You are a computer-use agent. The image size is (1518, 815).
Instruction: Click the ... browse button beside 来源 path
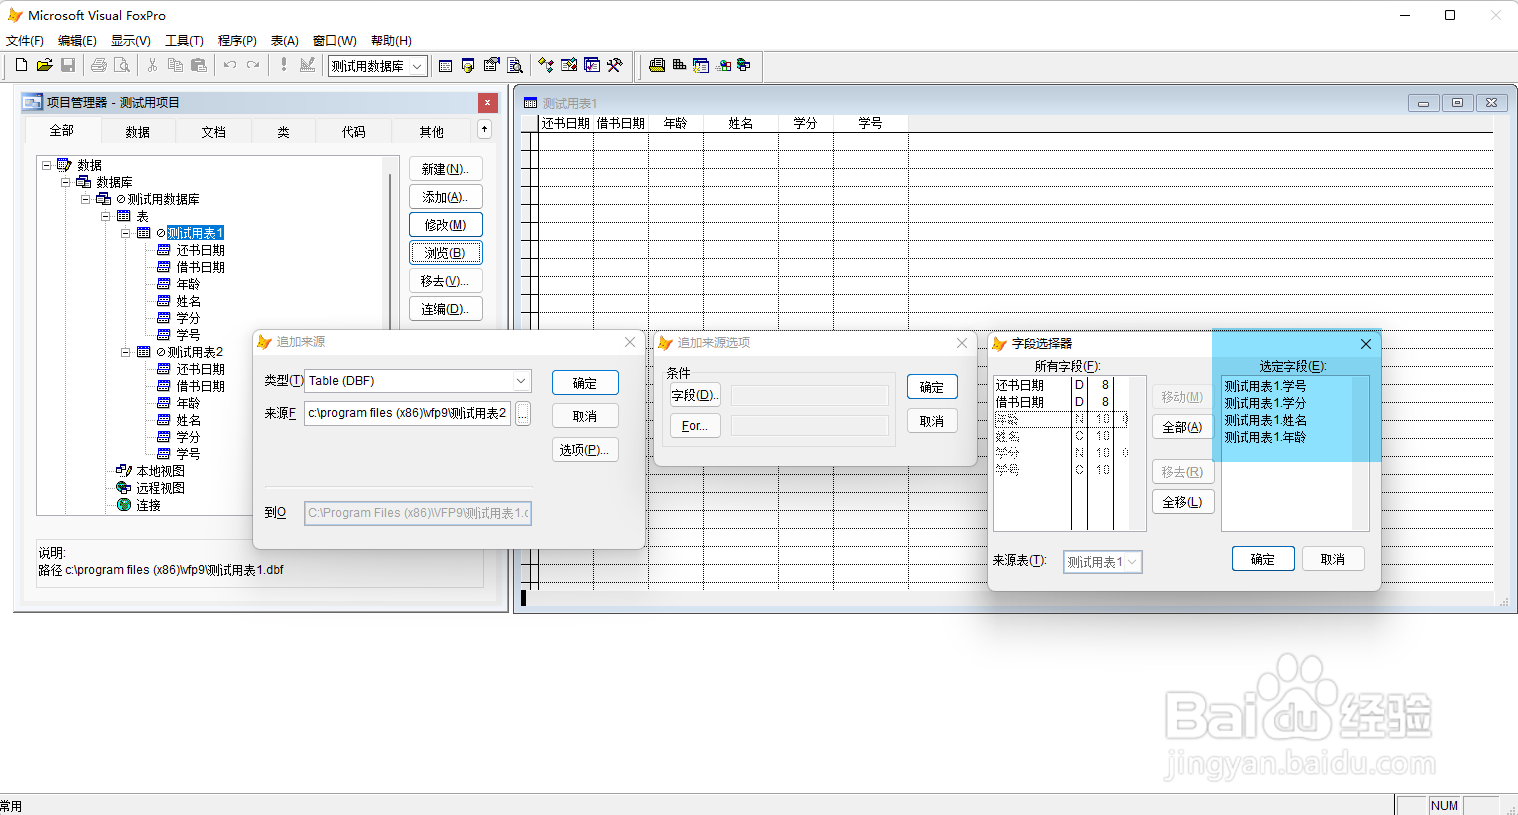tap(523, 414)
